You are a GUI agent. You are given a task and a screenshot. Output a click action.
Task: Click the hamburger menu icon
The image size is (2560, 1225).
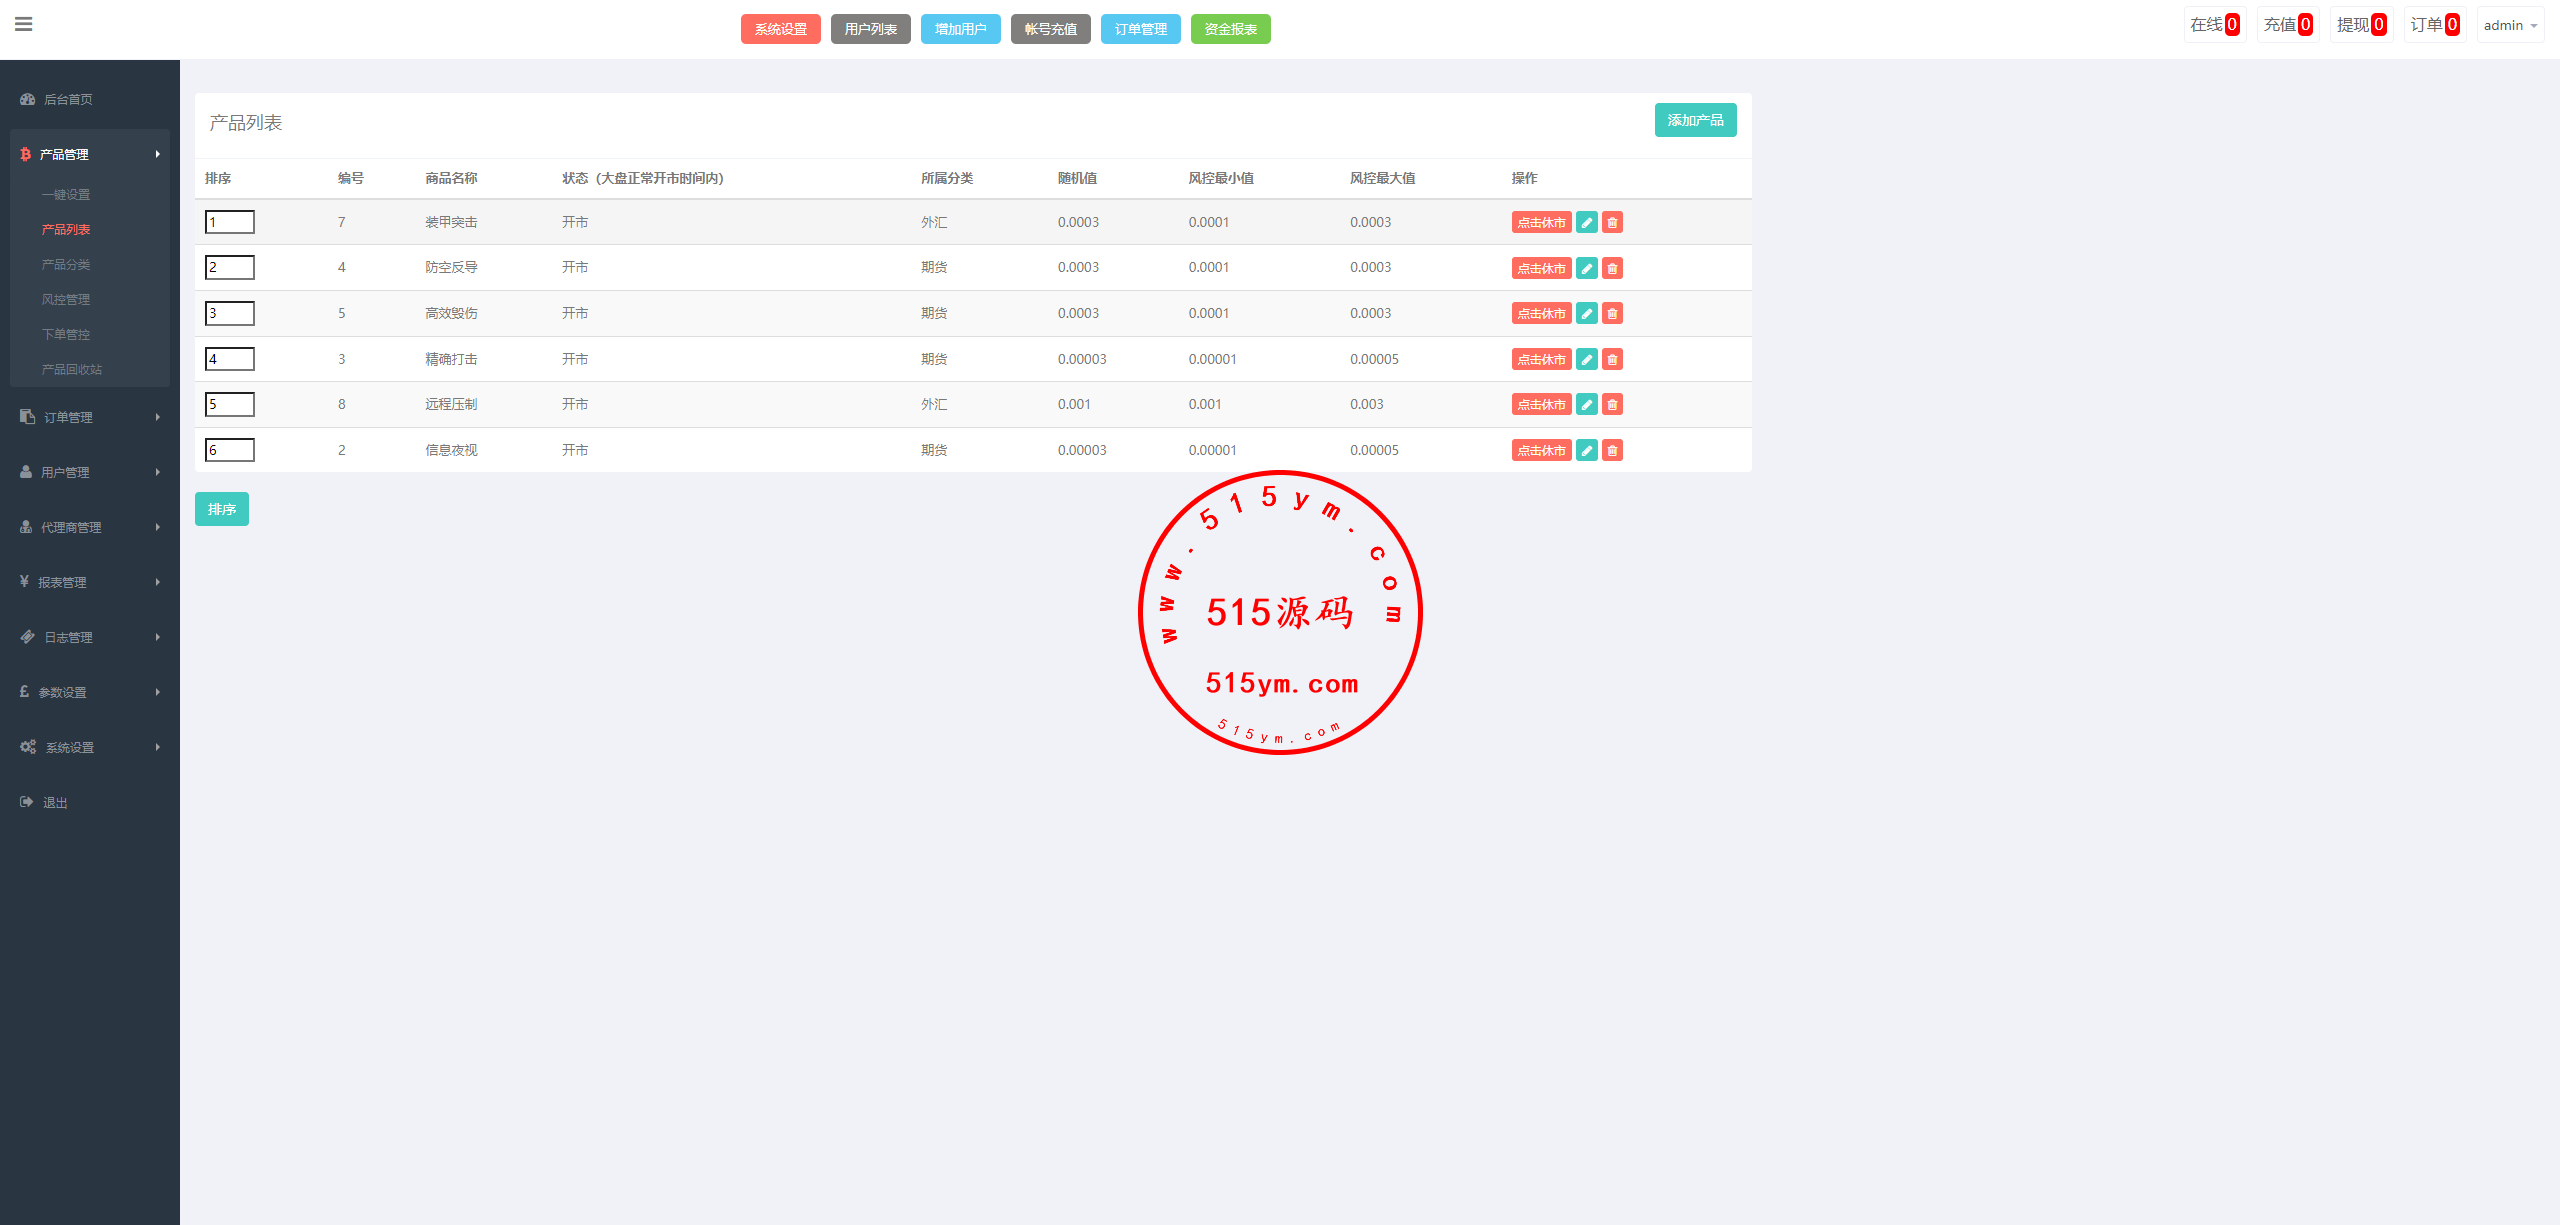click(x=24, y=24)
